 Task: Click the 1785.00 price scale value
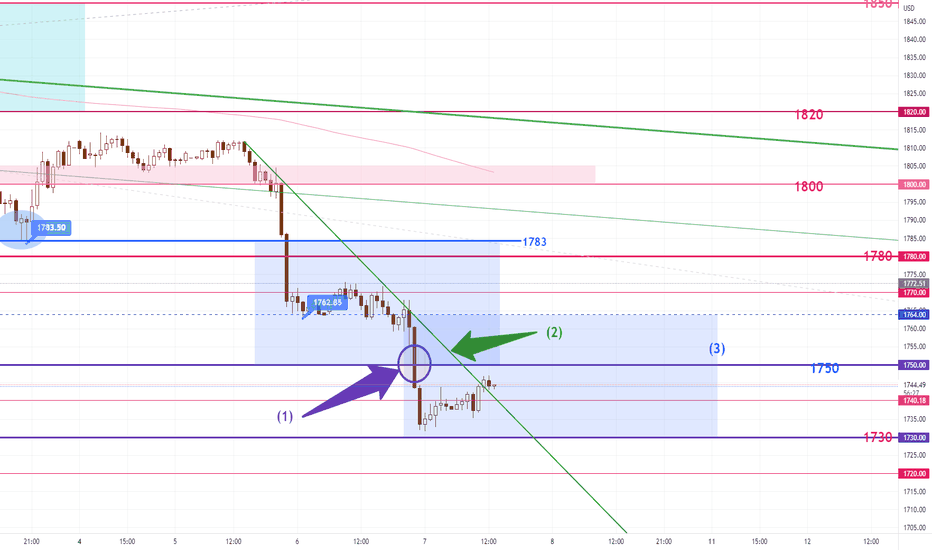pyautogui.click(x=915, y=238)
